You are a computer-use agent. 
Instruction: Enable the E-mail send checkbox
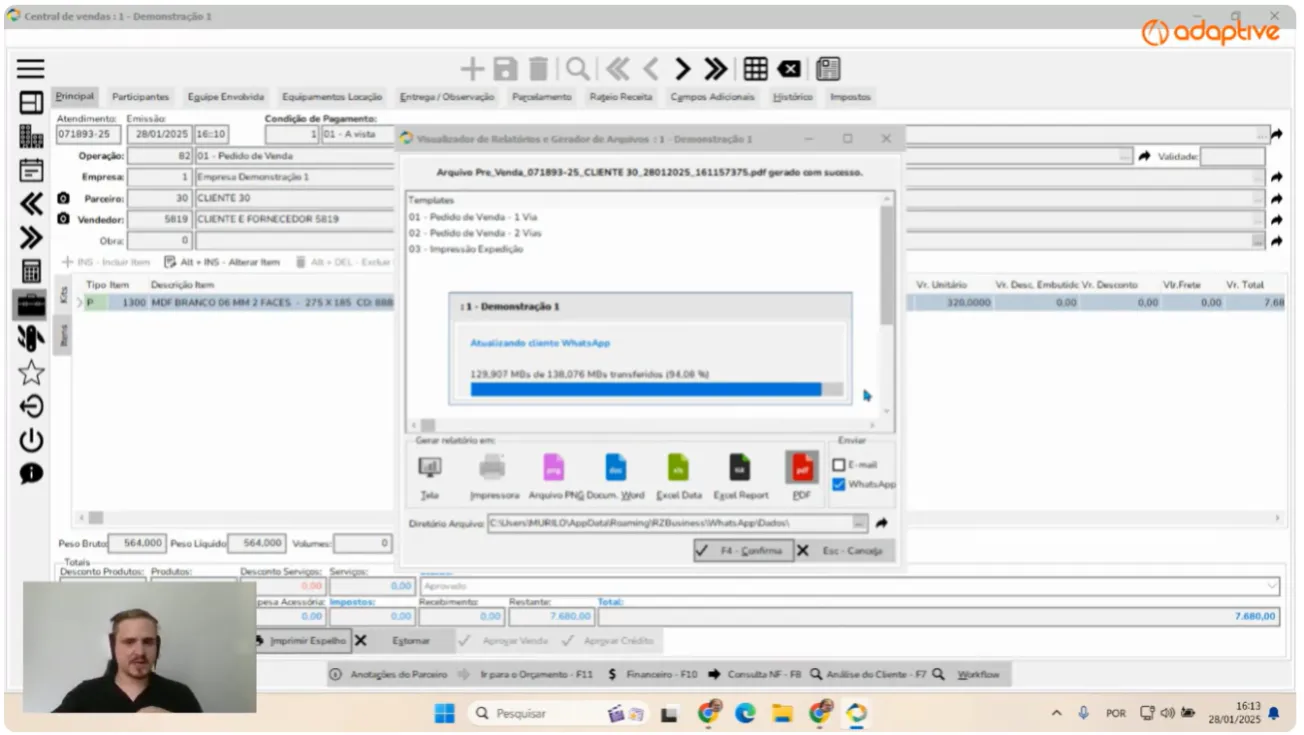tap(839, 465)
